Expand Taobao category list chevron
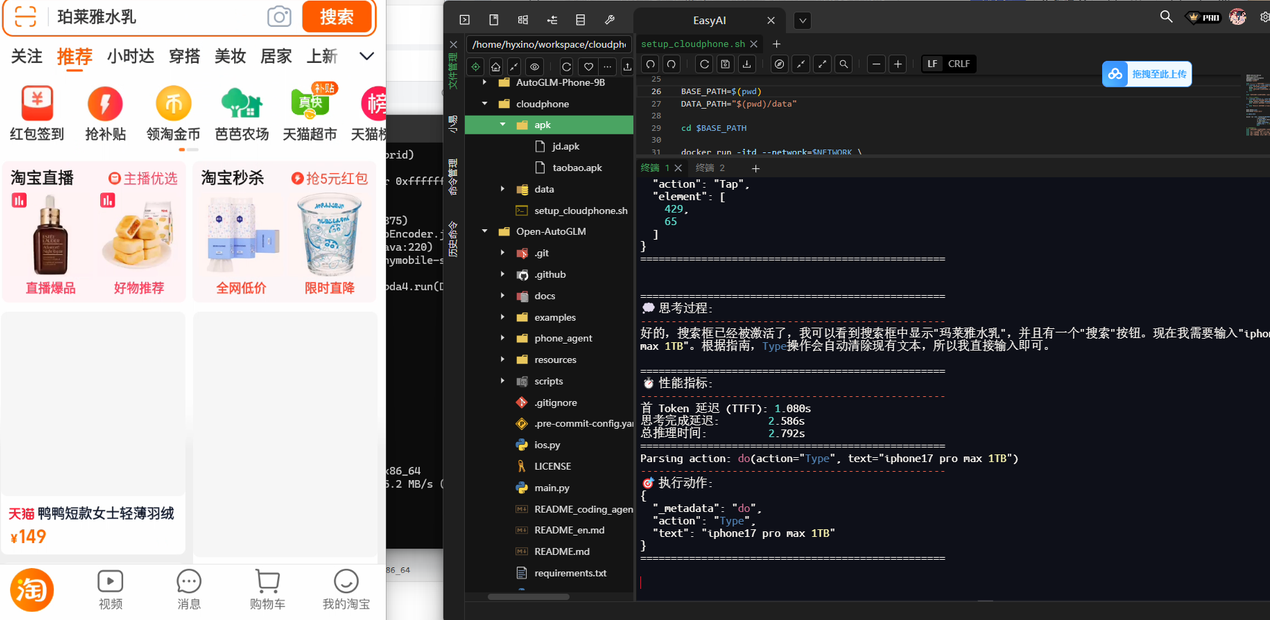This screenshot has height=620, width=1270. 367,56
